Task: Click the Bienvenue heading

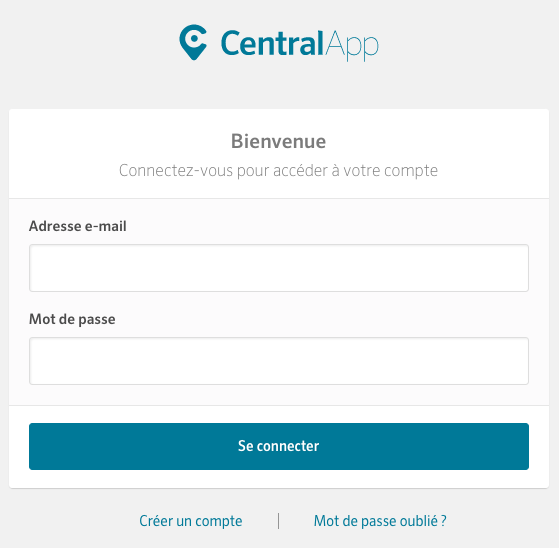Action: (278, 141)
